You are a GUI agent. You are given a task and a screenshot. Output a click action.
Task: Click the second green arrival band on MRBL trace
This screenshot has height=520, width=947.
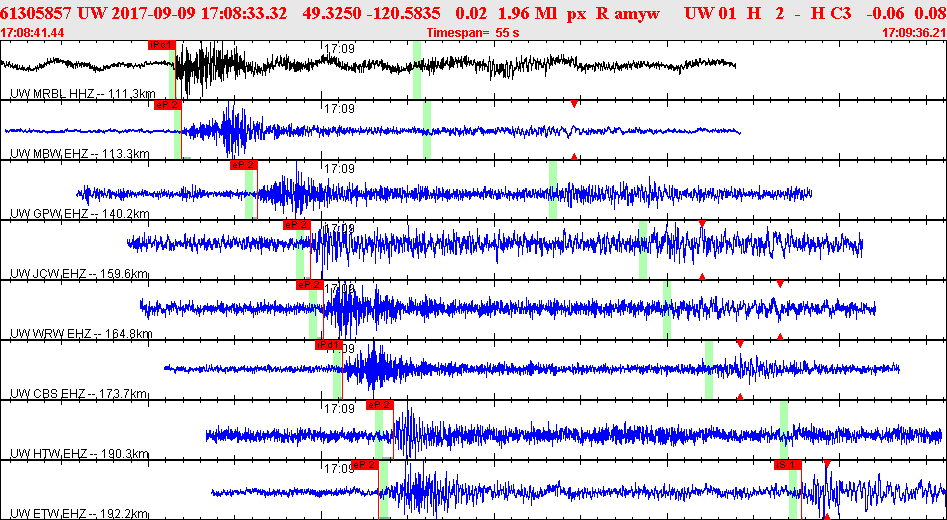[x=417, y=69]
